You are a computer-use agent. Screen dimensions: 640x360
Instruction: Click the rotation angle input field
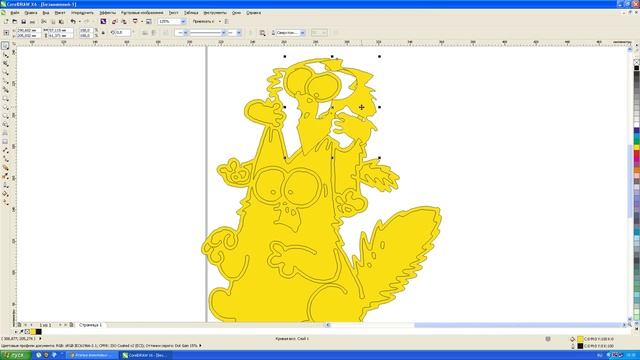122,33
